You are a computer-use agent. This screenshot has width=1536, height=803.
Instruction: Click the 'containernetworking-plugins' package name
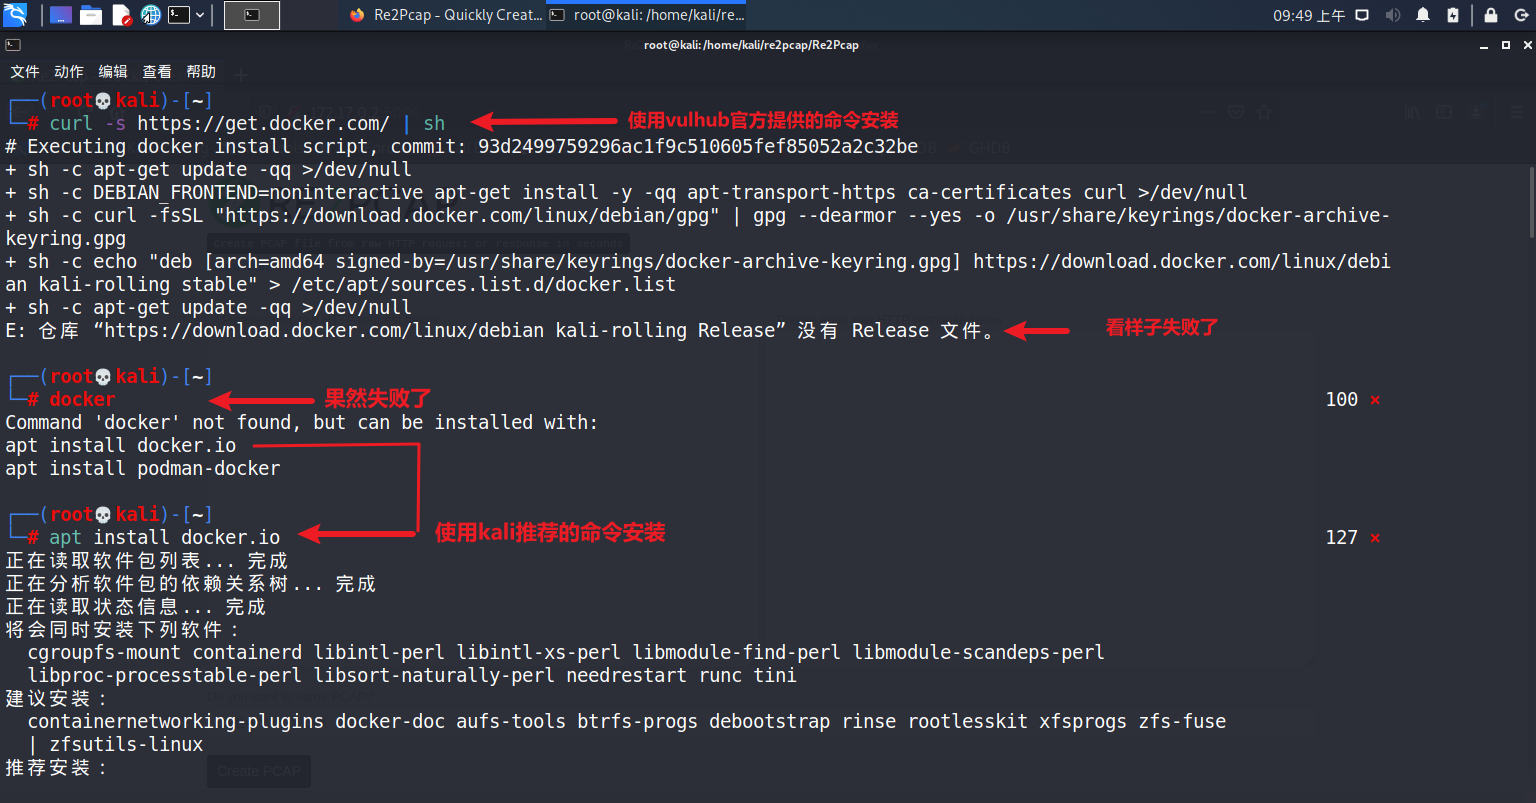tap(175, 721)
